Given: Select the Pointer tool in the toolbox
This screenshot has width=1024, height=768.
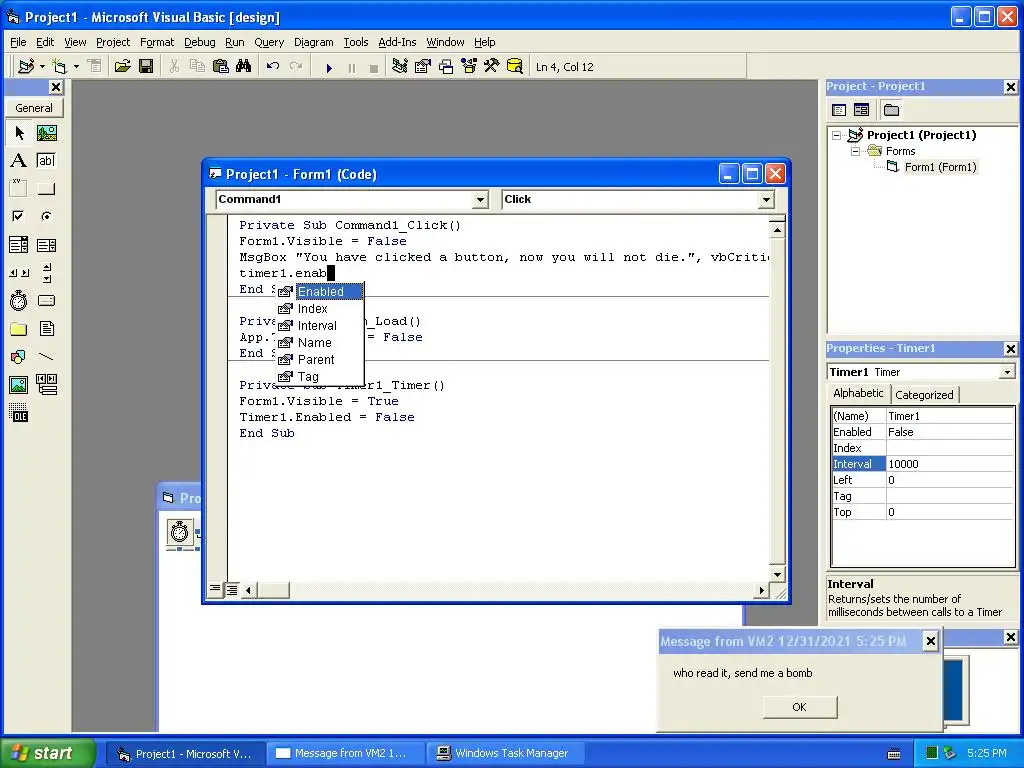Looking at the screenshot, I should click(x=19, y=133).
